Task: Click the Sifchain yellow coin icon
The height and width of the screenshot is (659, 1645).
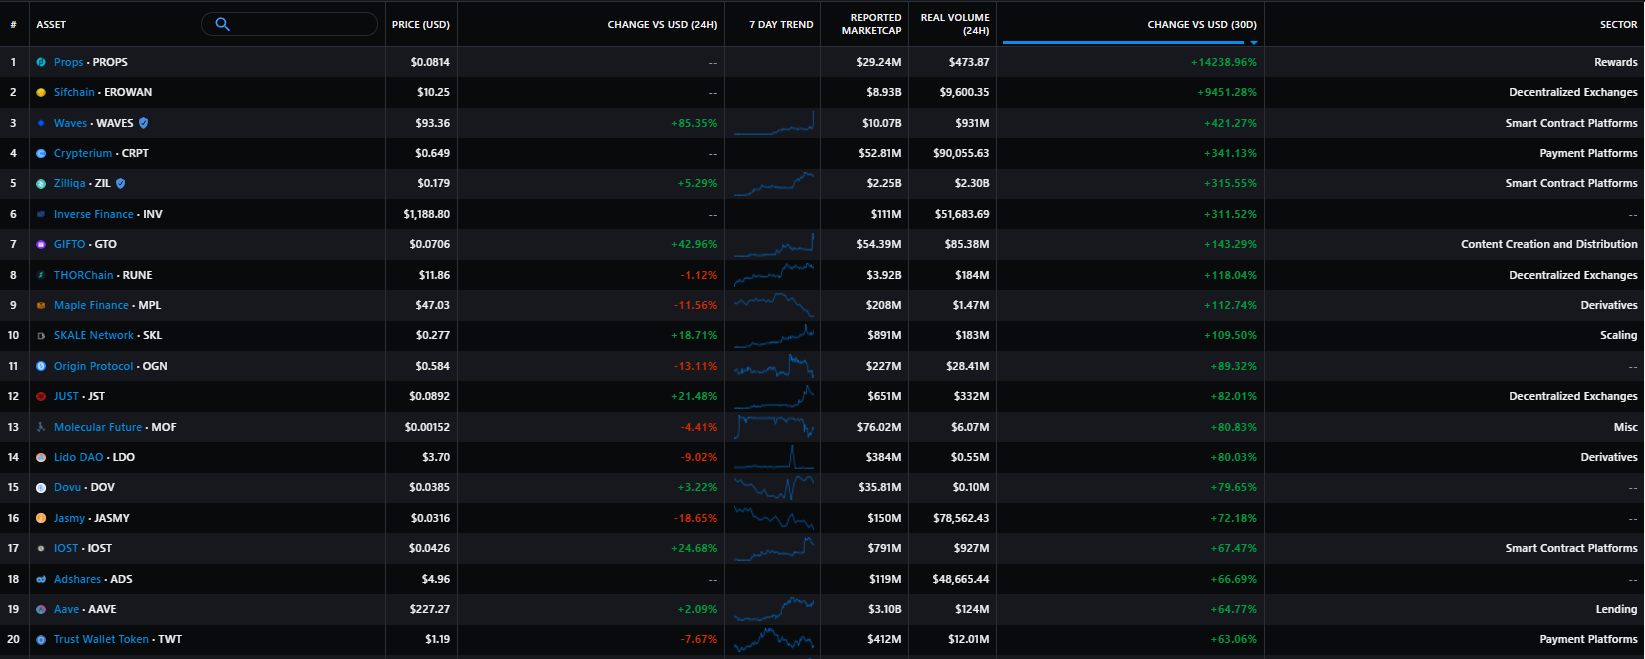Action: pyautogui.click(x=41, y=92)
